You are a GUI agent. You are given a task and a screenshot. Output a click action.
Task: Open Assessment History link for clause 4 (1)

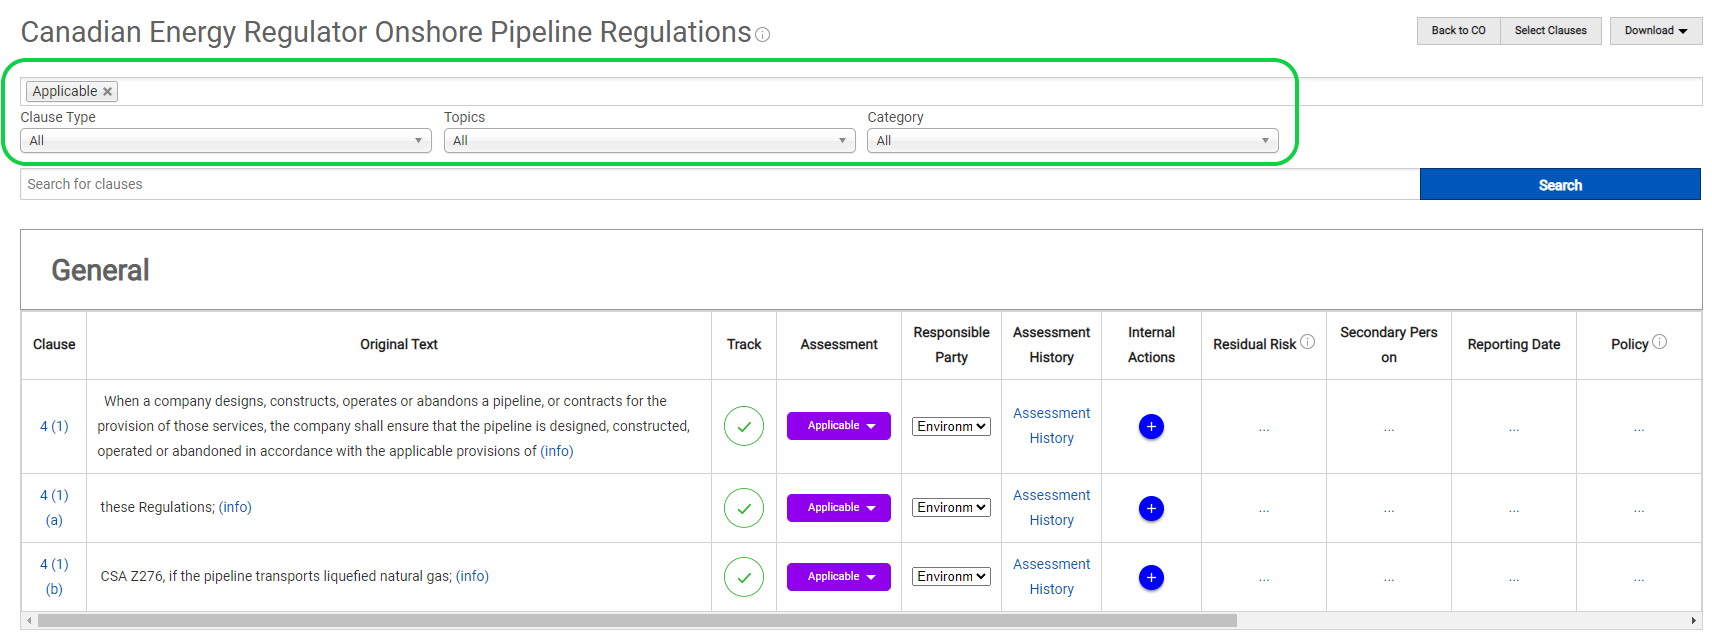click(x=1051, y=426)
